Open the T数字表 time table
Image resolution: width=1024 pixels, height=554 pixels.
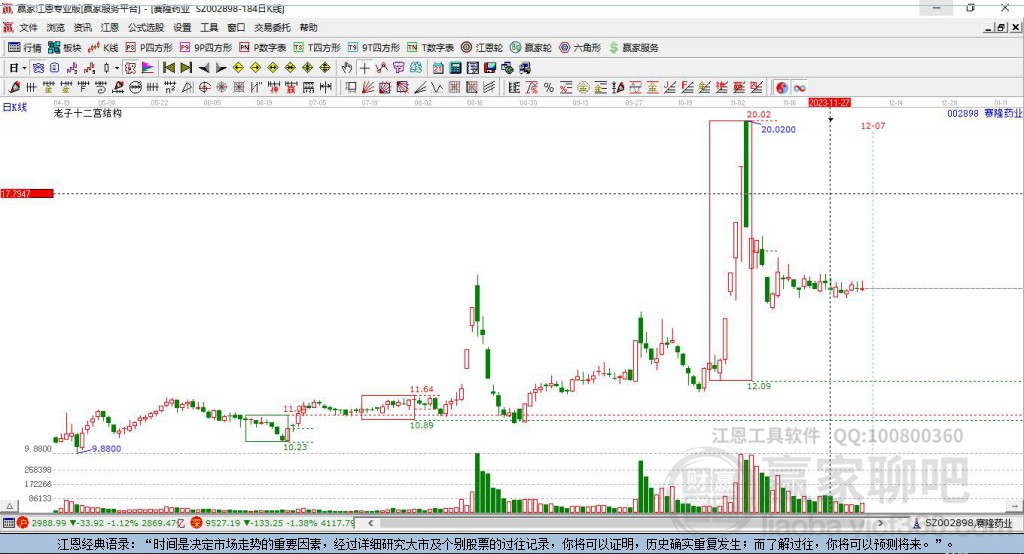point(430,48)
